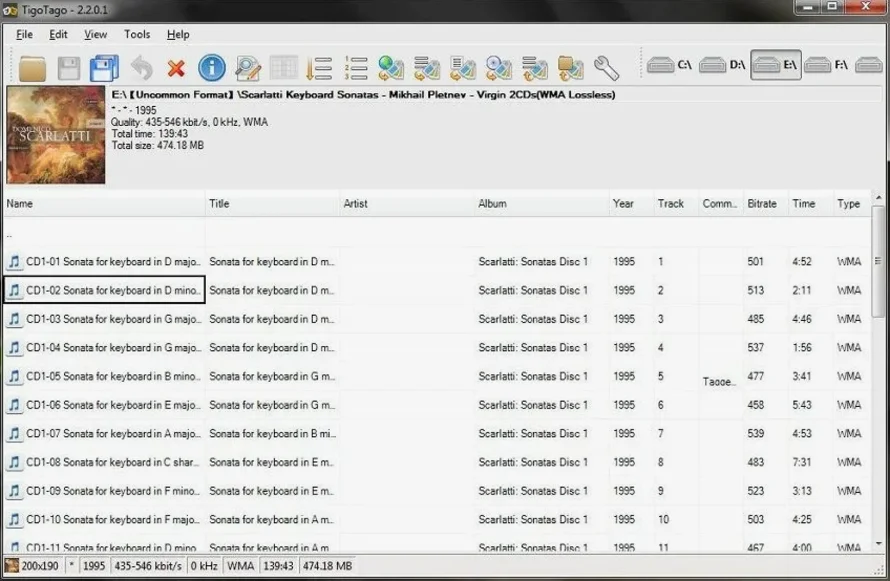The height and width of the screenshot is (581, 890).
Task: Sort by the Name column header
Action: click(x=104, y=204)
